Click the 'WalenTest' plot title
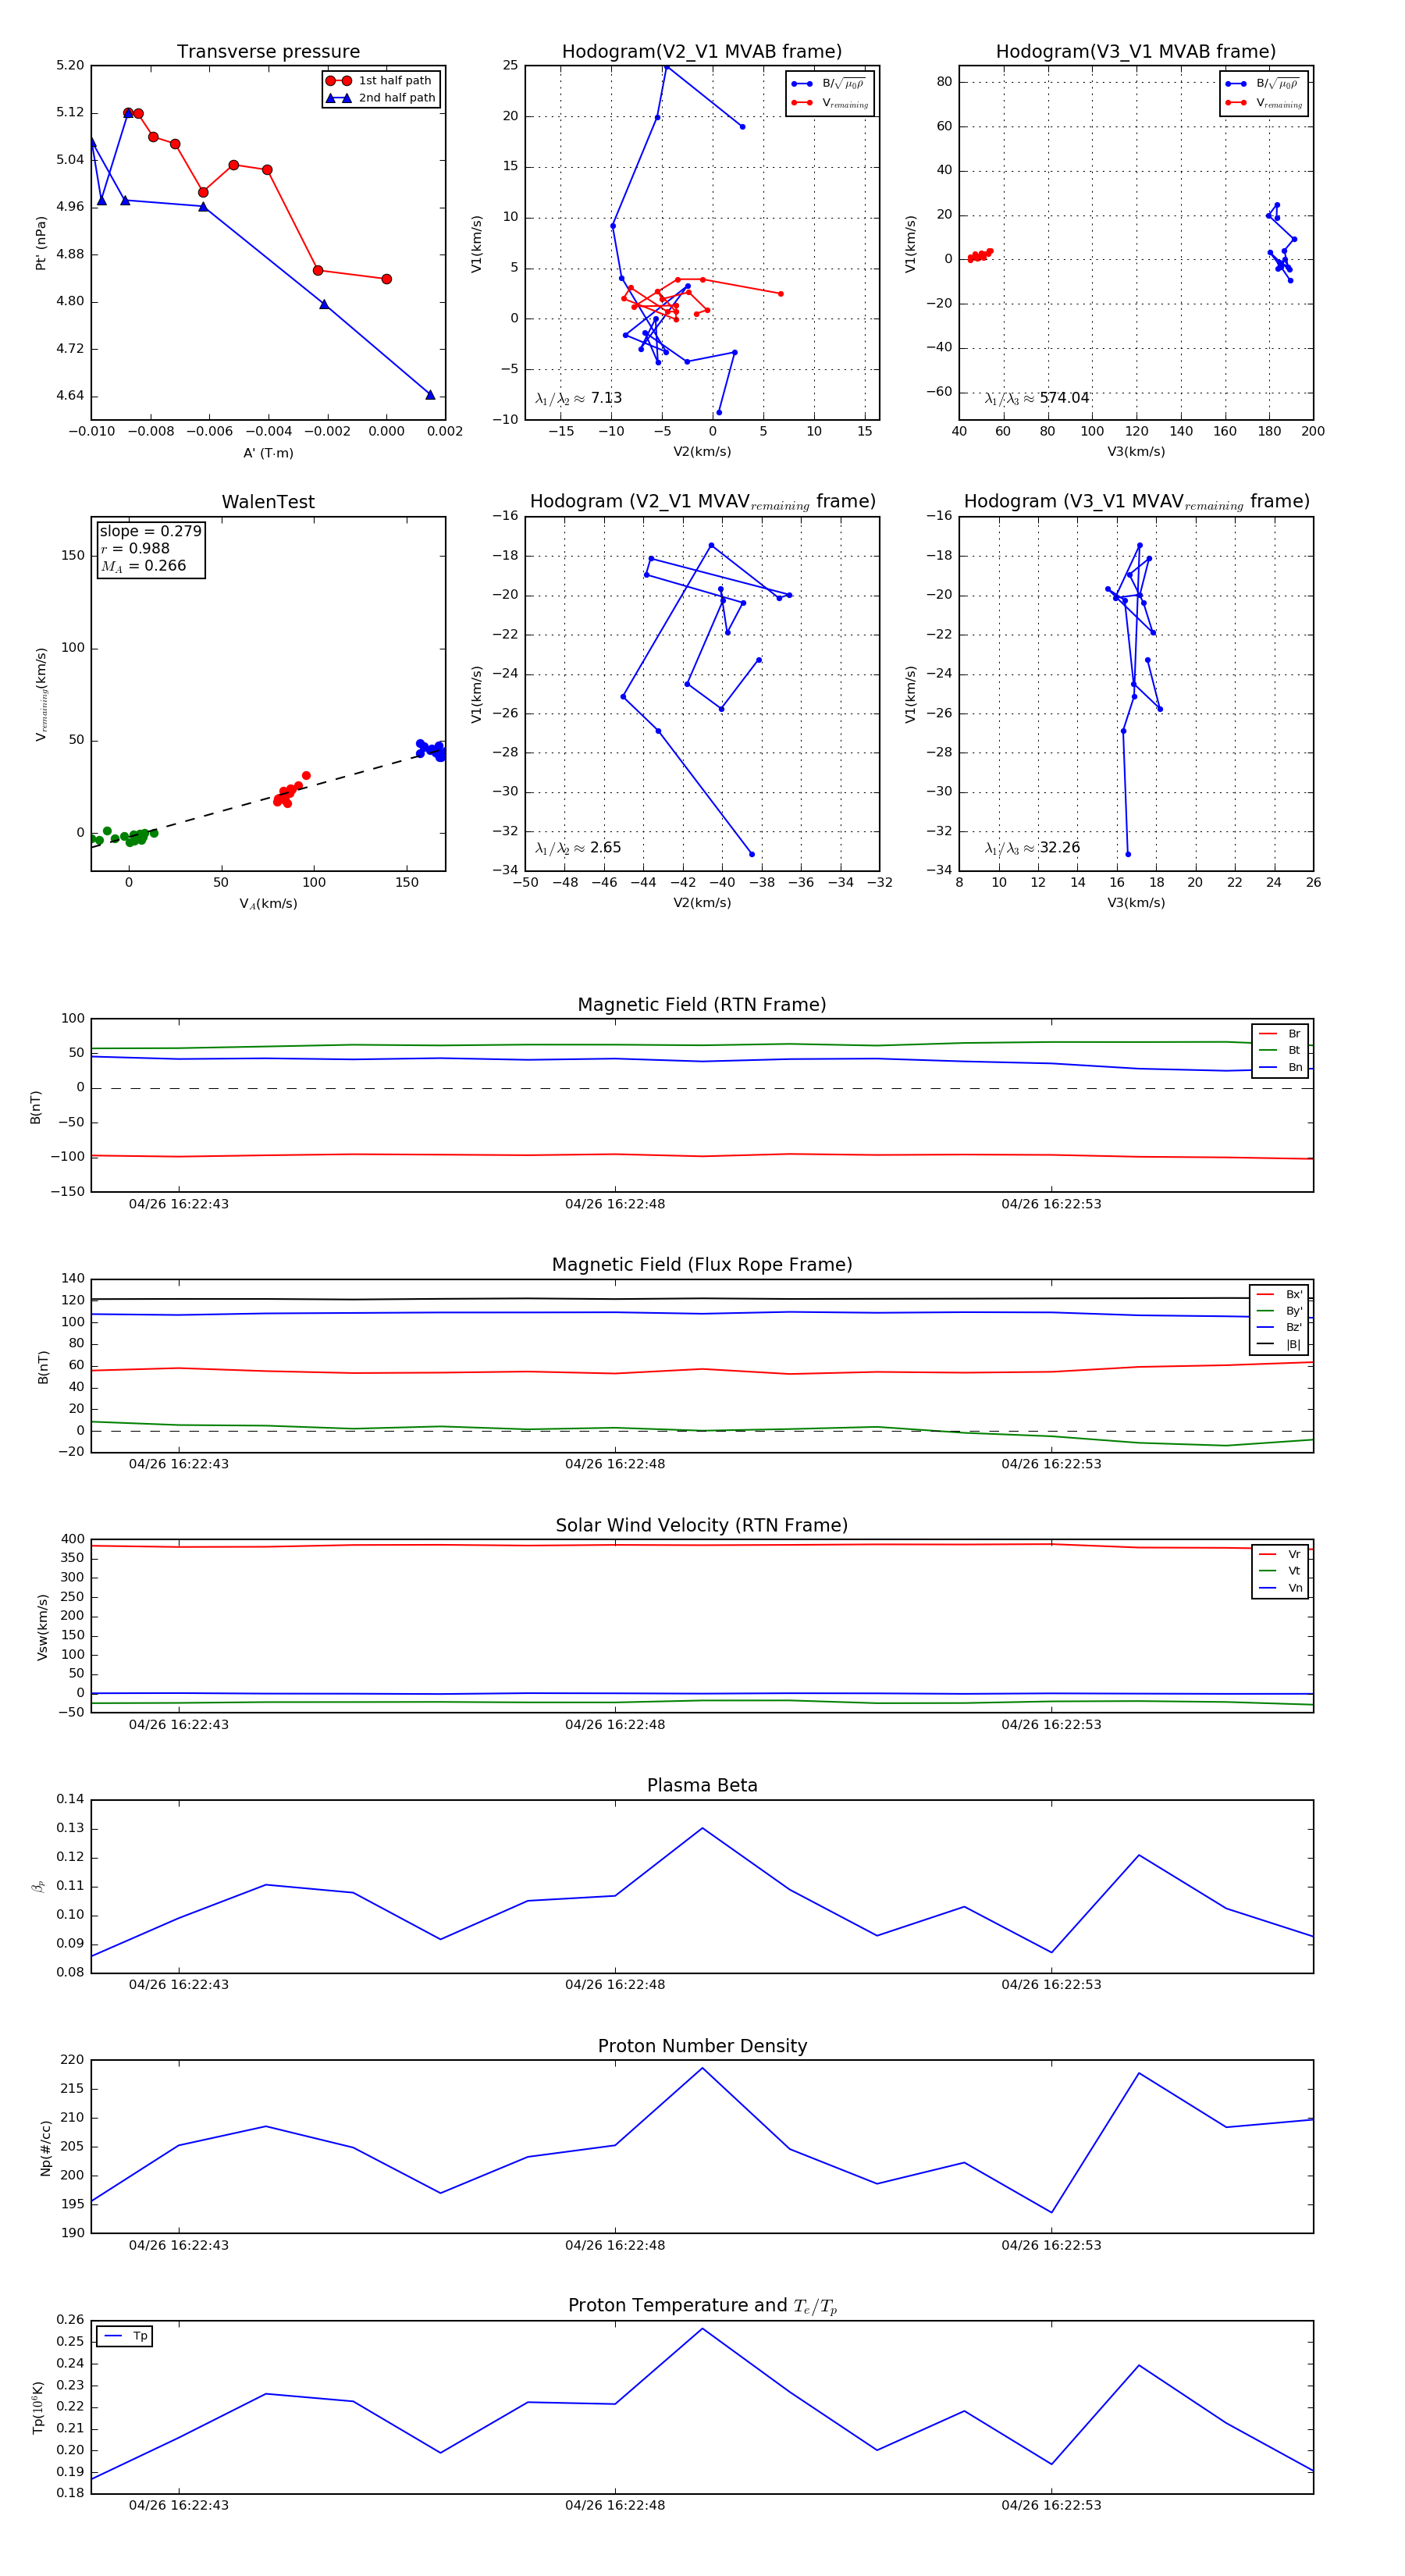Viewport: 1405px width, 2576px height. [x=268, y=502]
